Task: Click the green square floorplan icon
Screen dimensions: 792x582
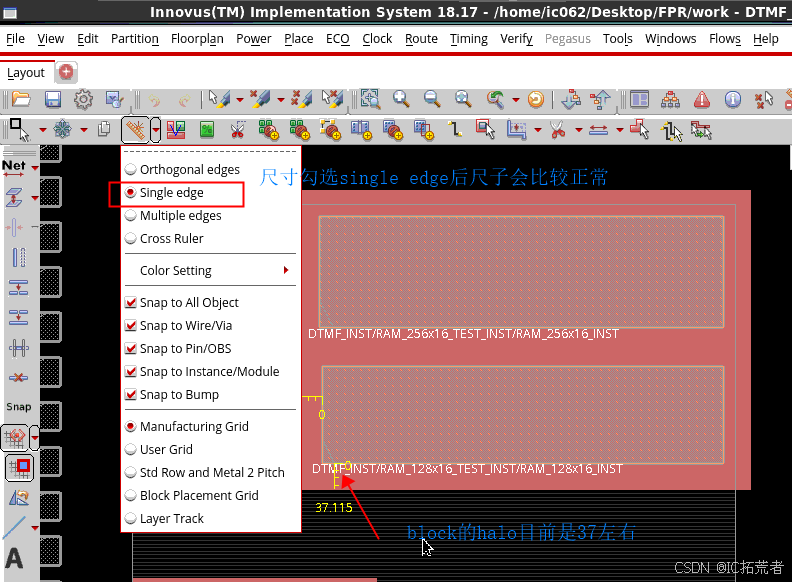Action: [x=207, y=130]
